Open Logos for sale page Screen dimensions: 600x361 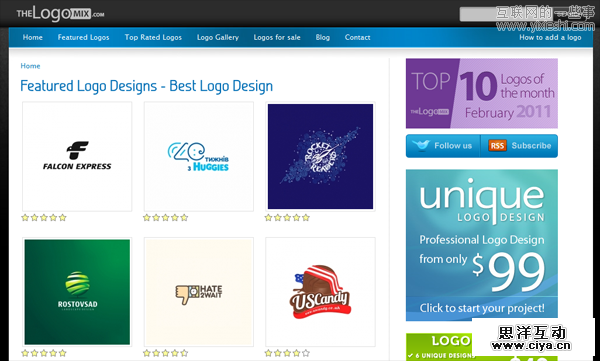pyautogui.click(x=277, y=38)
